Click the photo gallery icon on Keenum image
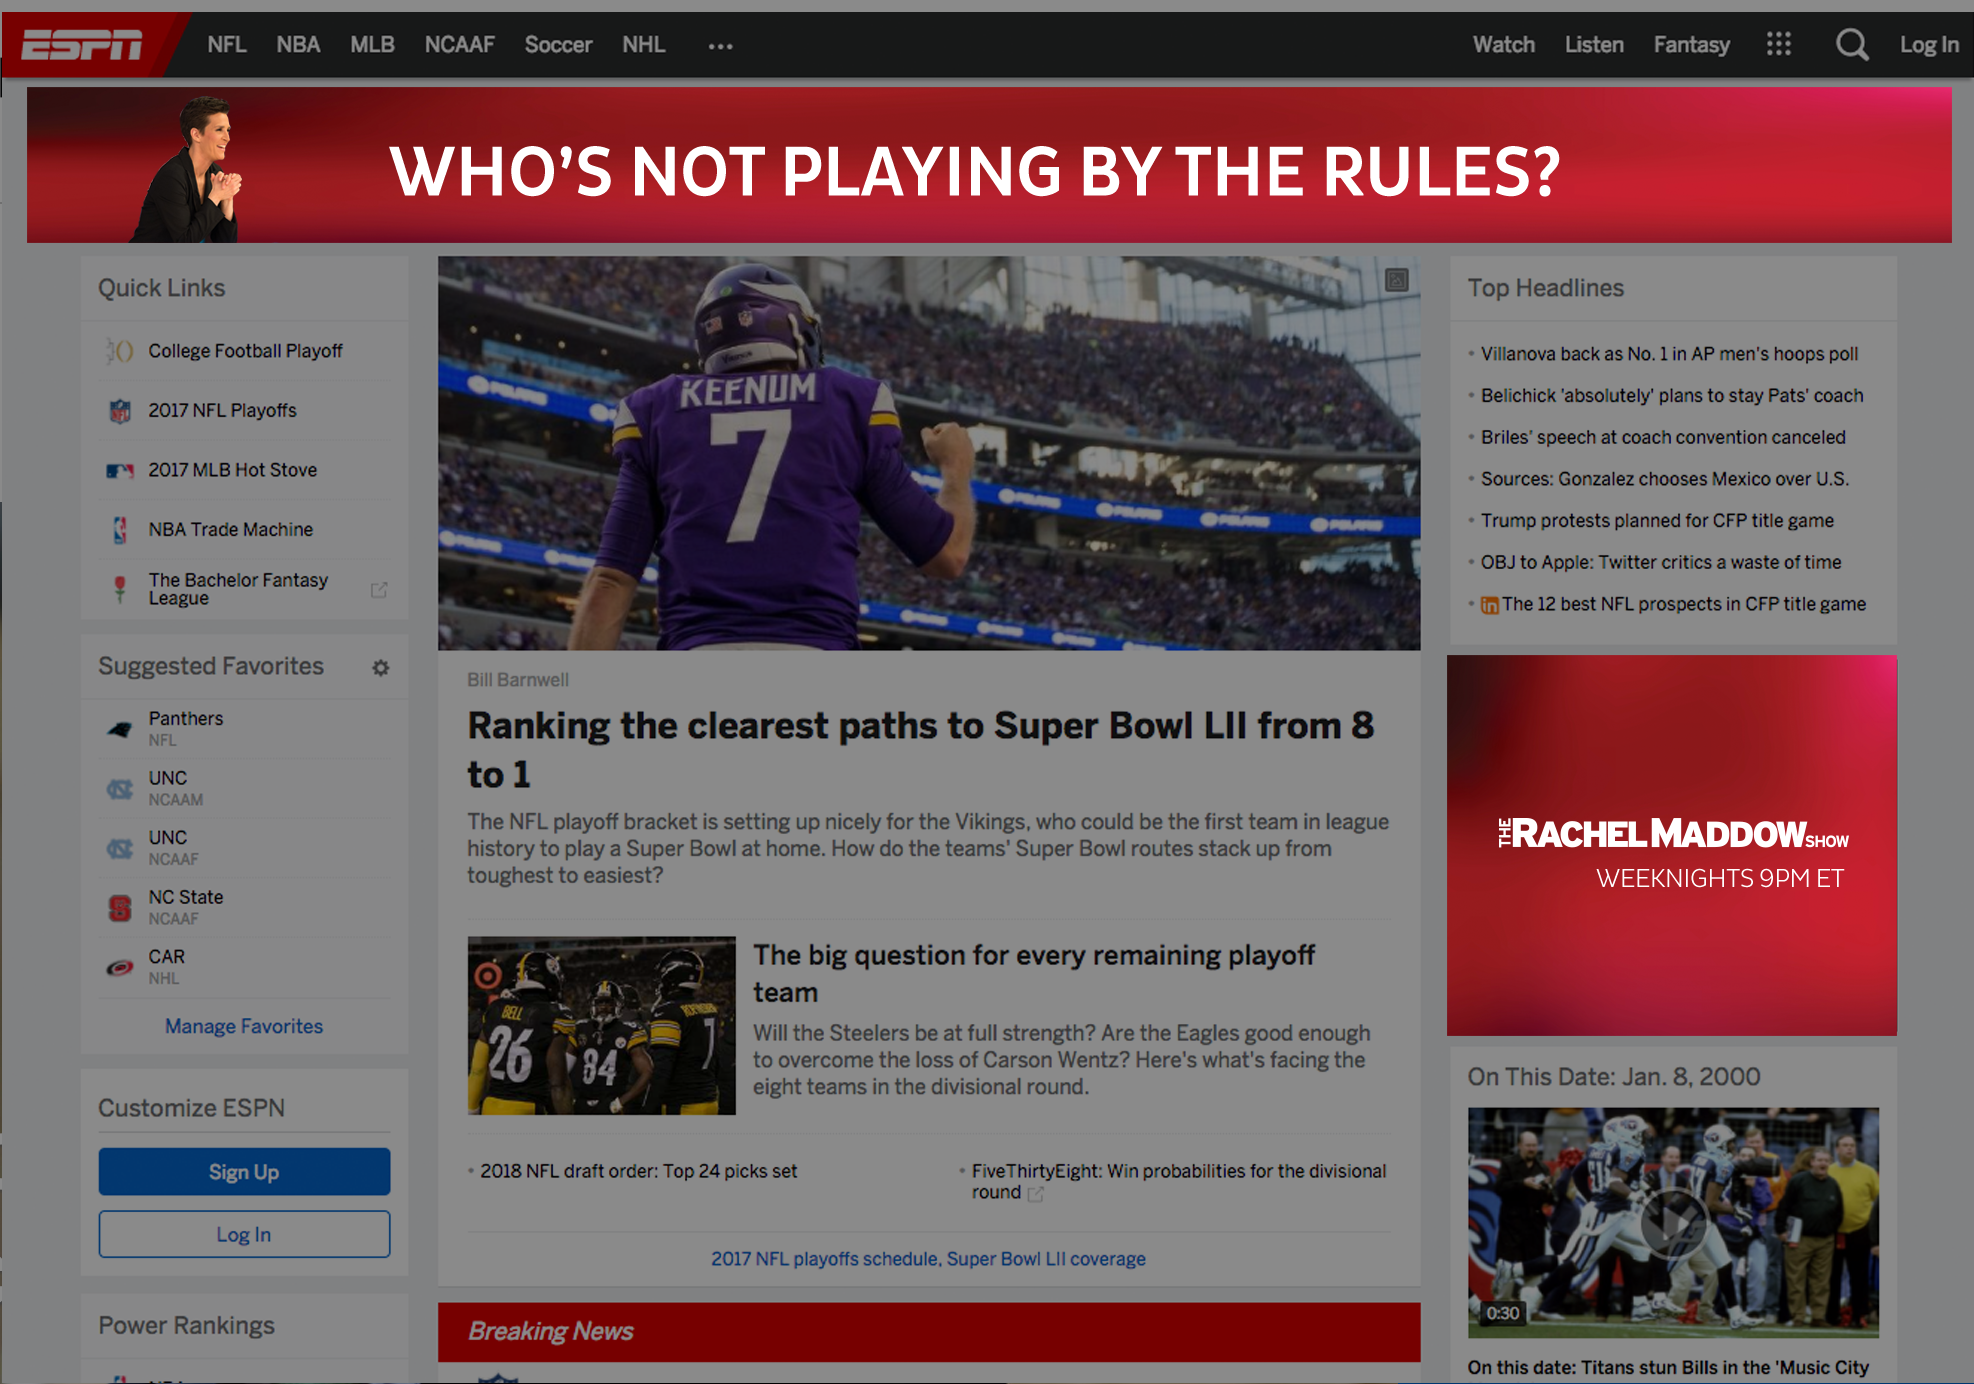This screenshot has height=1384, width=1974. click(1397, 280)
